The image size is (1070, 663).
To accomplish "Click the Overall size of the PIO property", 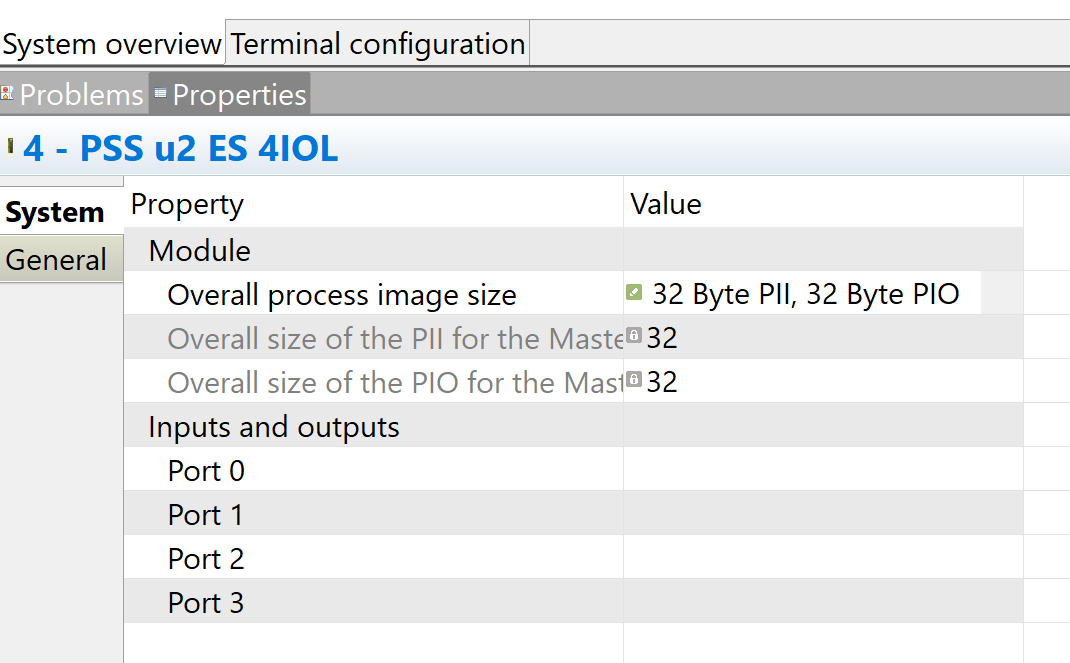I will pyautogui.click(x=395, y=383).
